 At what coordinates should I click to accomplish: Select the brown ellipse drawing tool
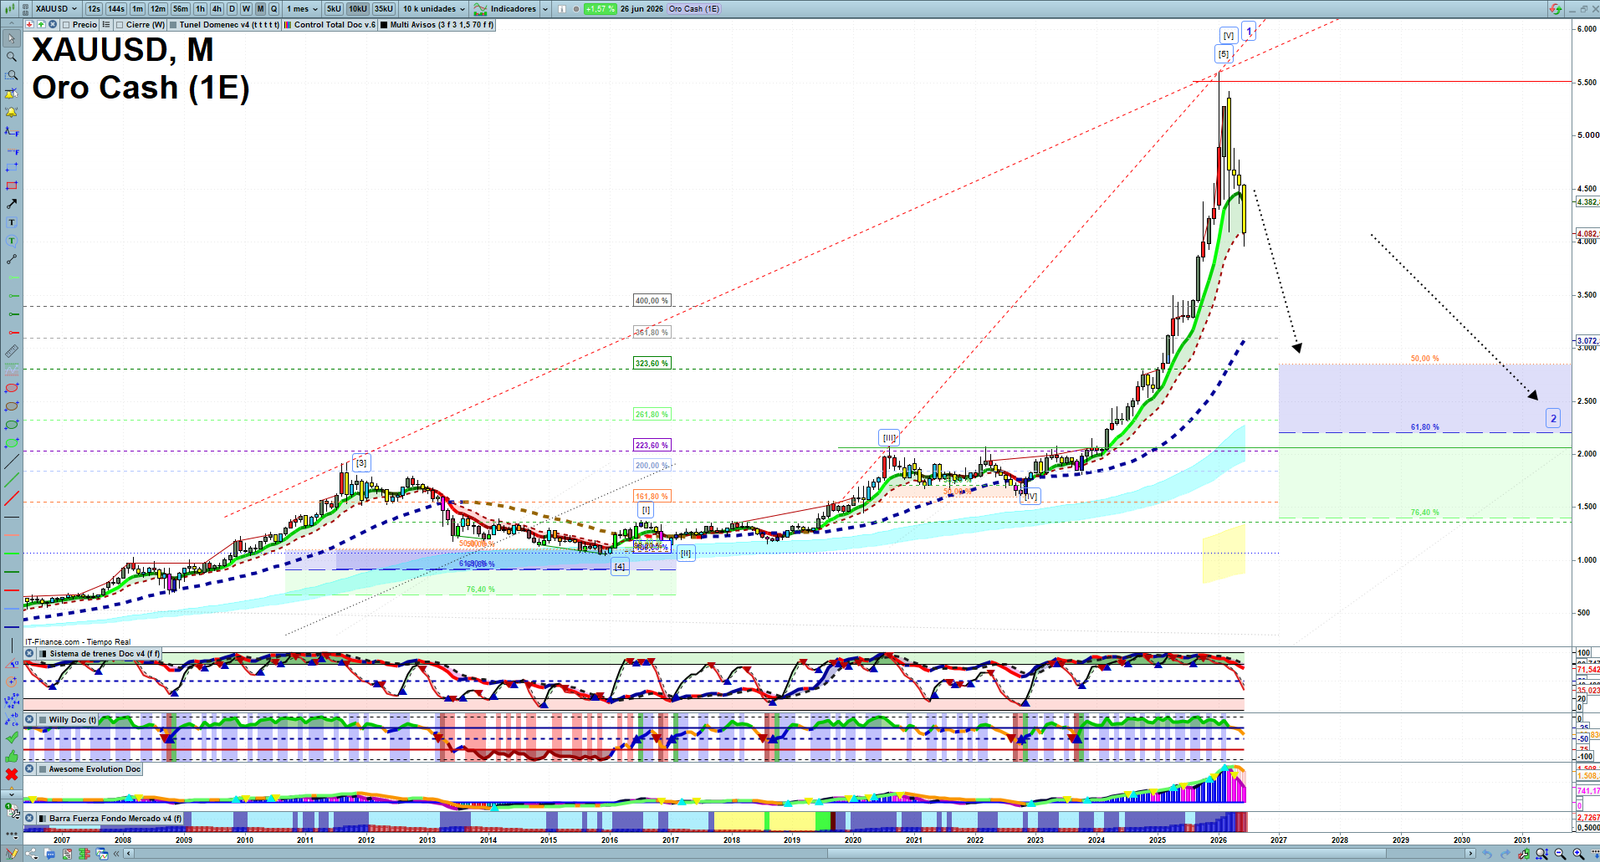click(12, 406)
